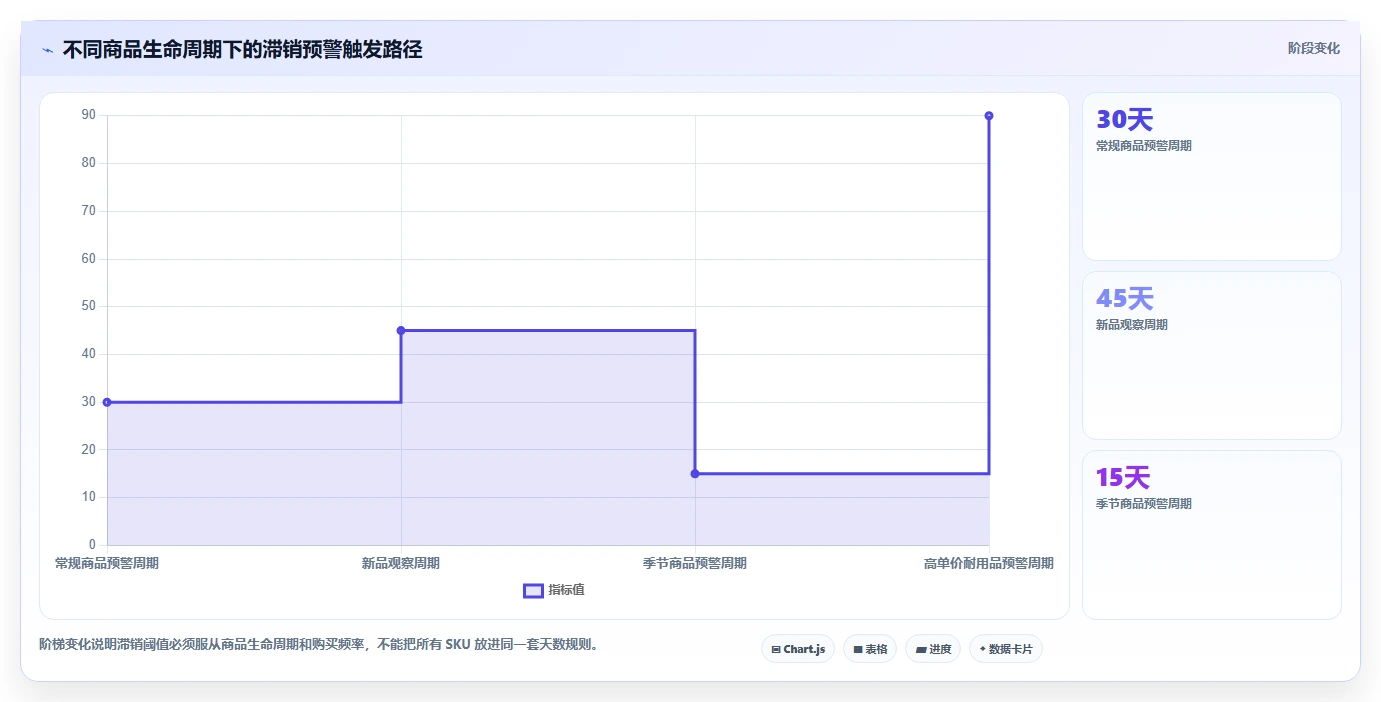Viewport: 1381px width, 702px height.
Task: Click the footnote text about 阶梯变化
Action: [321, 644]
